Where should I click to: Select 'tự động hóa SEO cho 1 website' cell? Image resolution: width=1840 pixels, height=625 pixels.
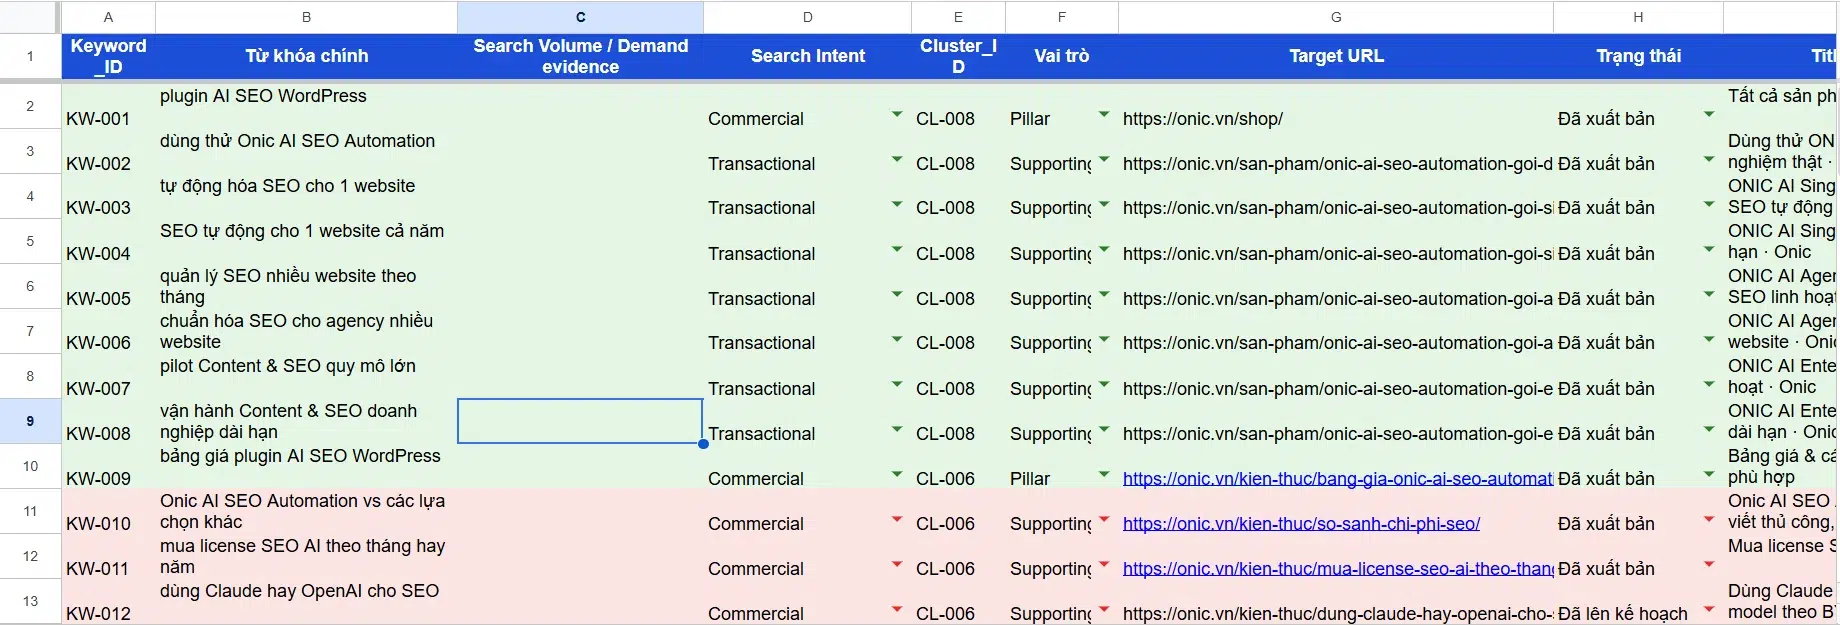point(306,196)
